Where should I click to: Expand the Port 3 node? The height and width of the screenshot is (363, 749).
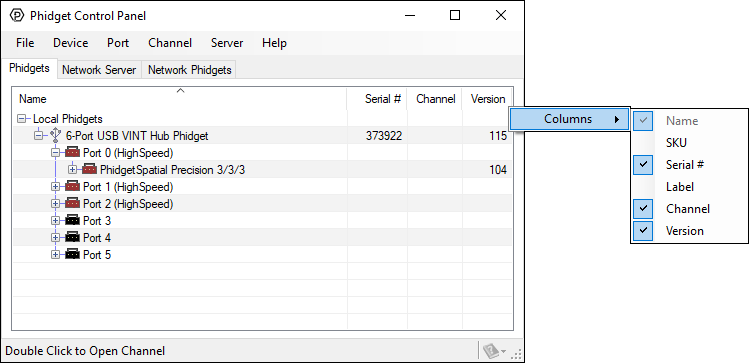pos(55,221)
